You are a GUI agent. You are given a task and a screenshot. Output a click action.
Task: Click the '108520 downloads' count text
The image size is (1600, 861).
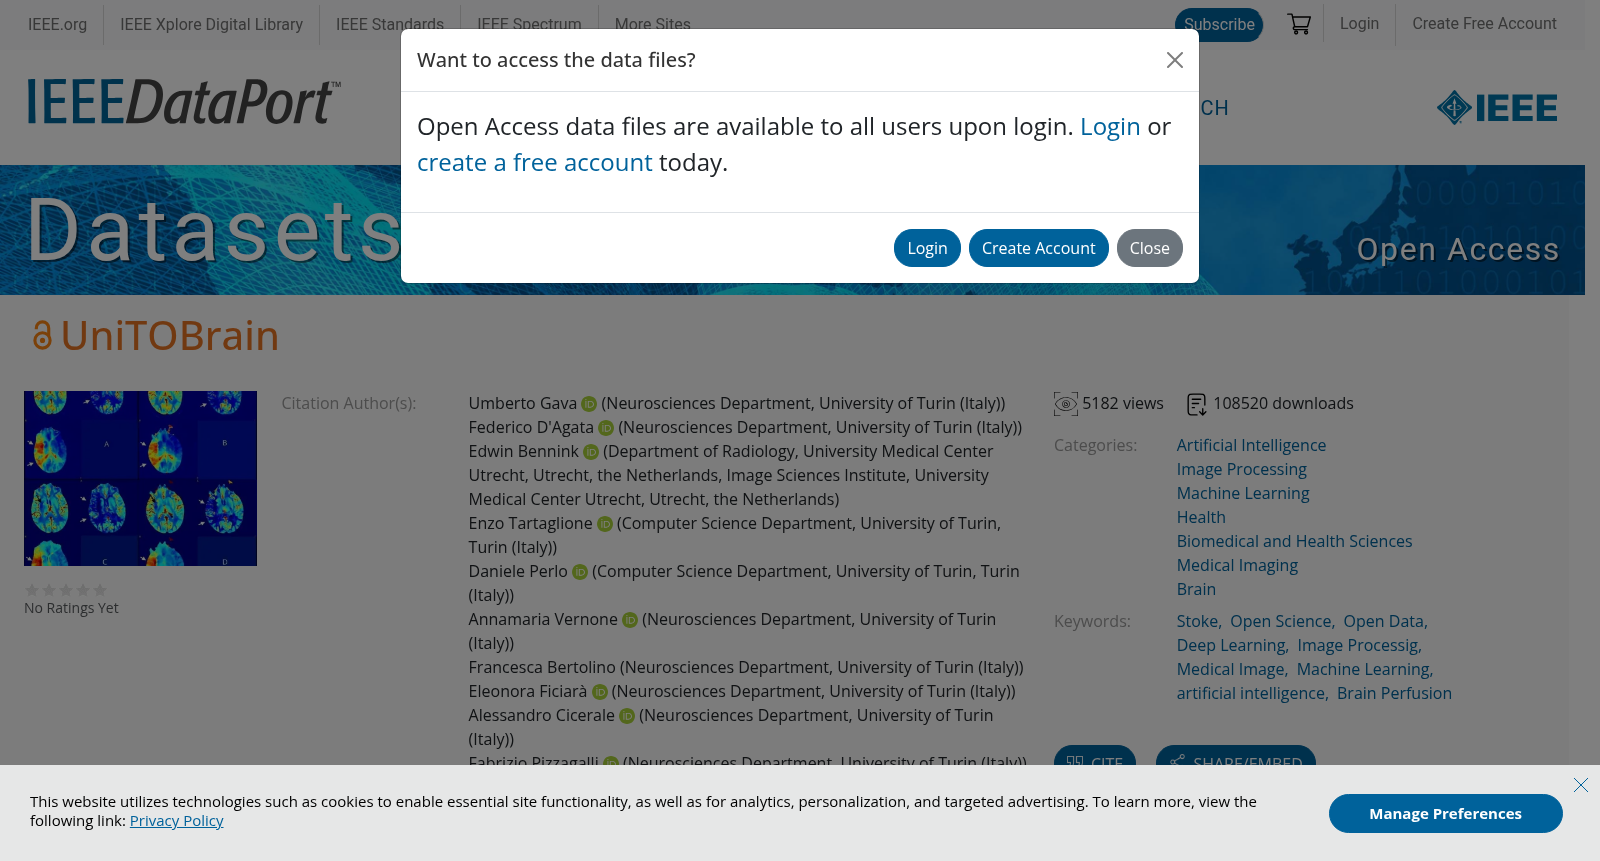point(1284,404)
